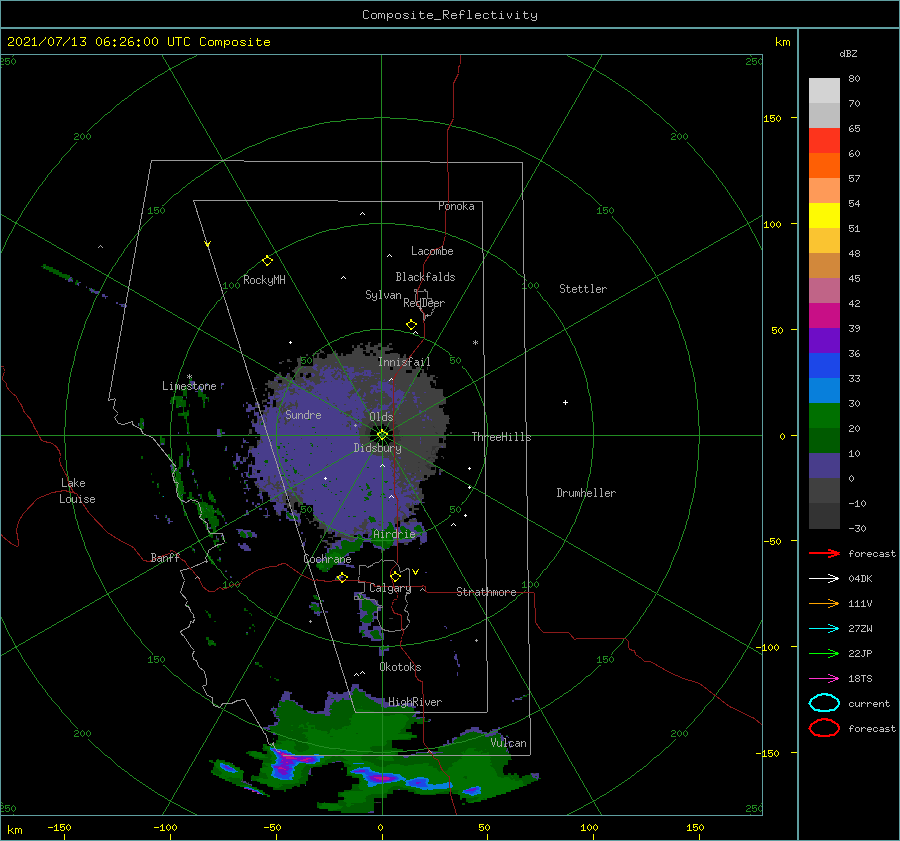The height and width of the screenshot is (841, 900).
Task: Click the Banff town label
Action: (x=165, y=558)
